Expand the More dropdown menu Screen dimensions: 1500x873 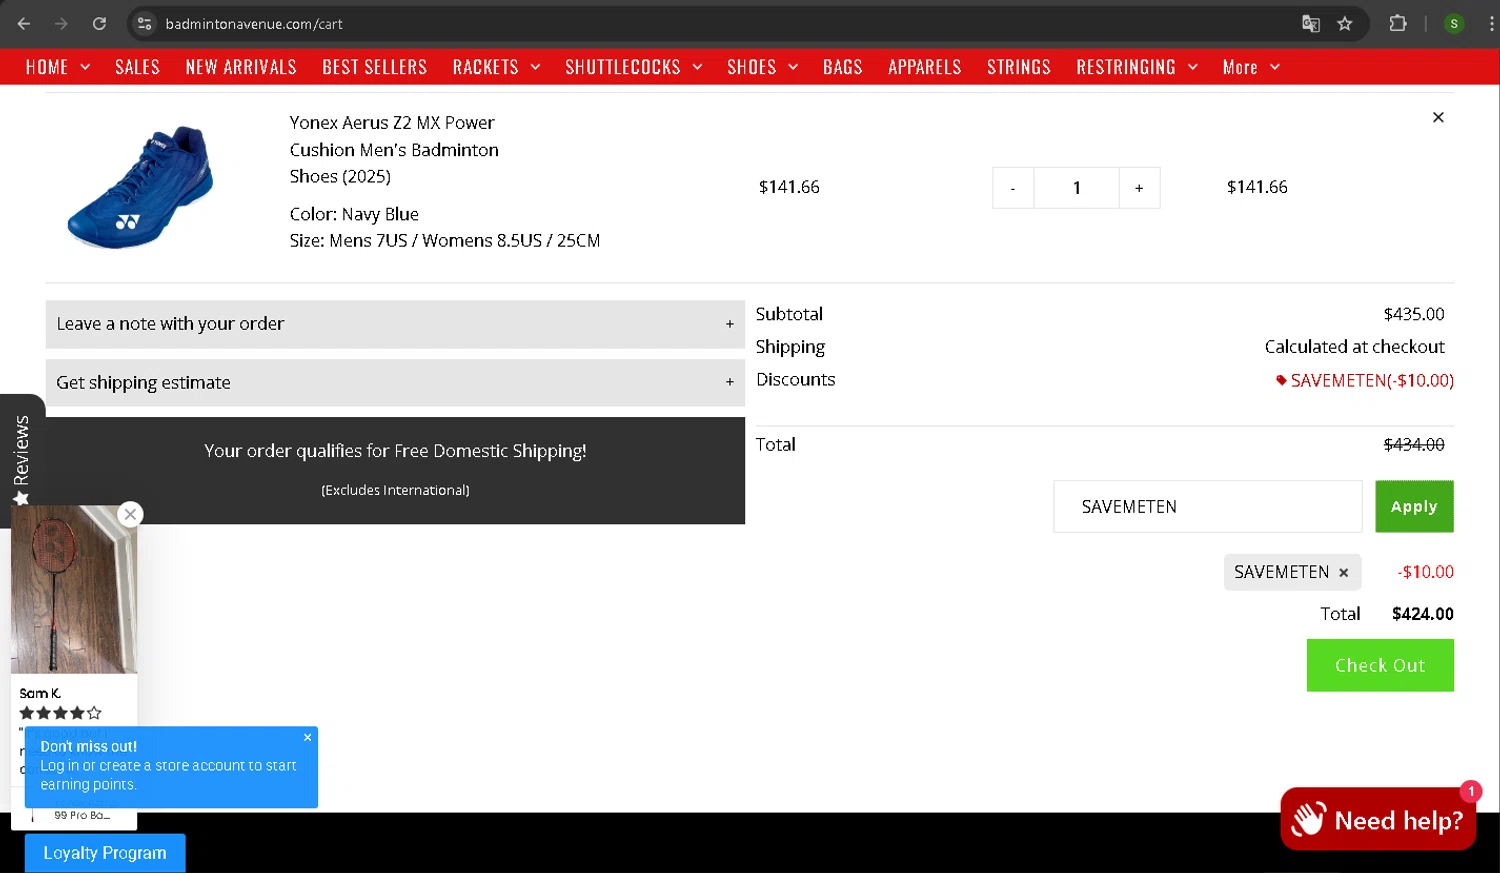pos(1251,67)
